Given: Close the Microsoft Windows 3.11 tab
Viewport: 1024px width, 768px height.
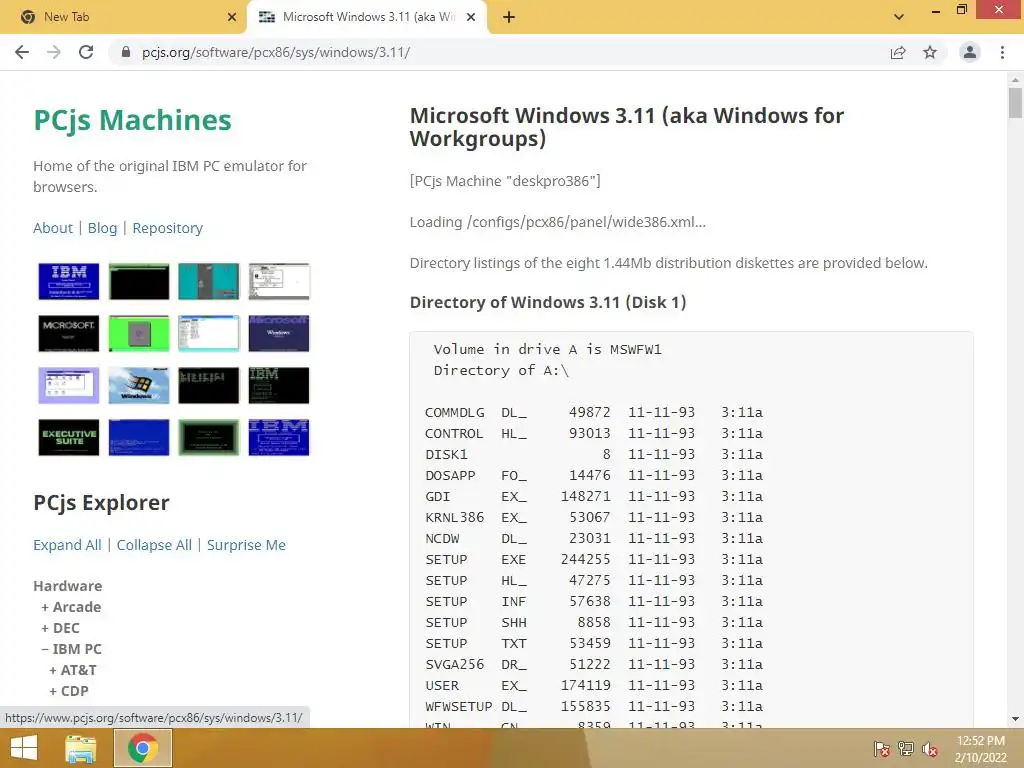Looking at the screenshot, I should tap(471, 17).
